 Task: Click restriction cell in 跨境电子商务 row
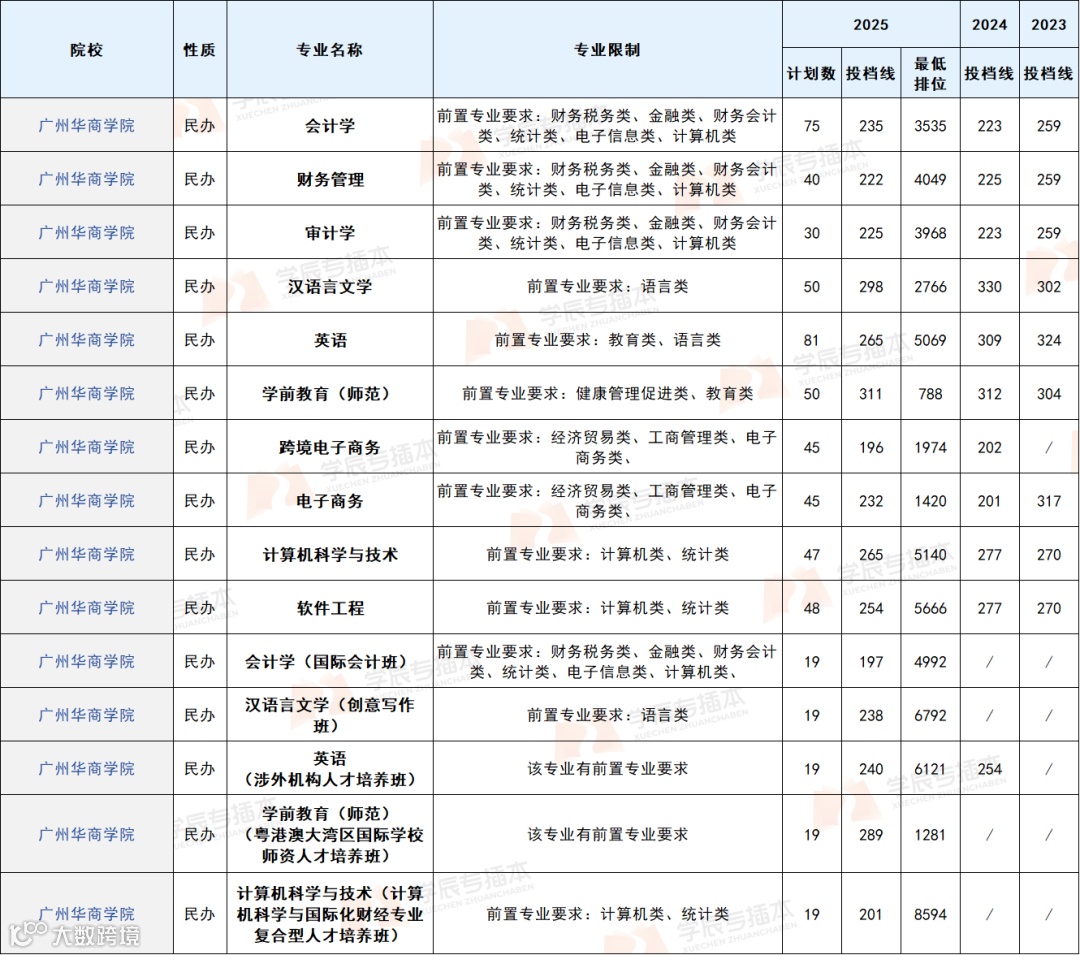coord(608,447)
